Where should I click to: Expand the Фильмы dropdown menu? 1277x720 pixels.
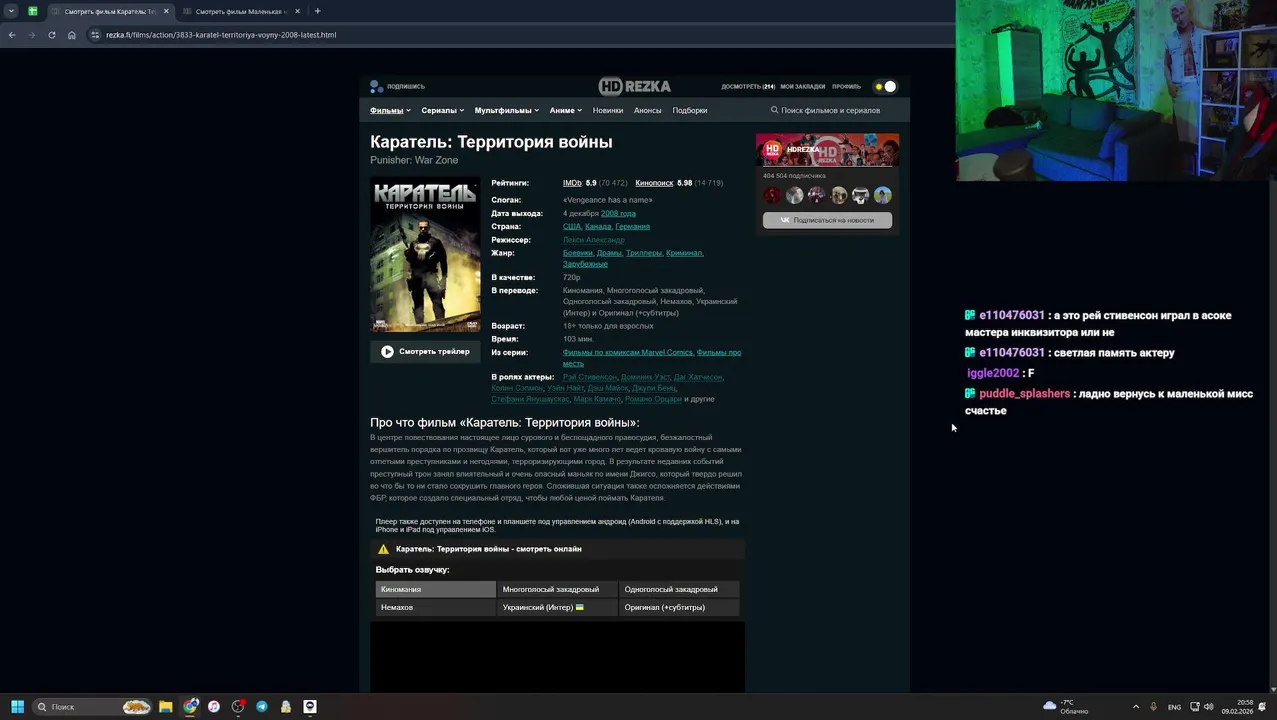pyautogui.click(x=390, y=110)
